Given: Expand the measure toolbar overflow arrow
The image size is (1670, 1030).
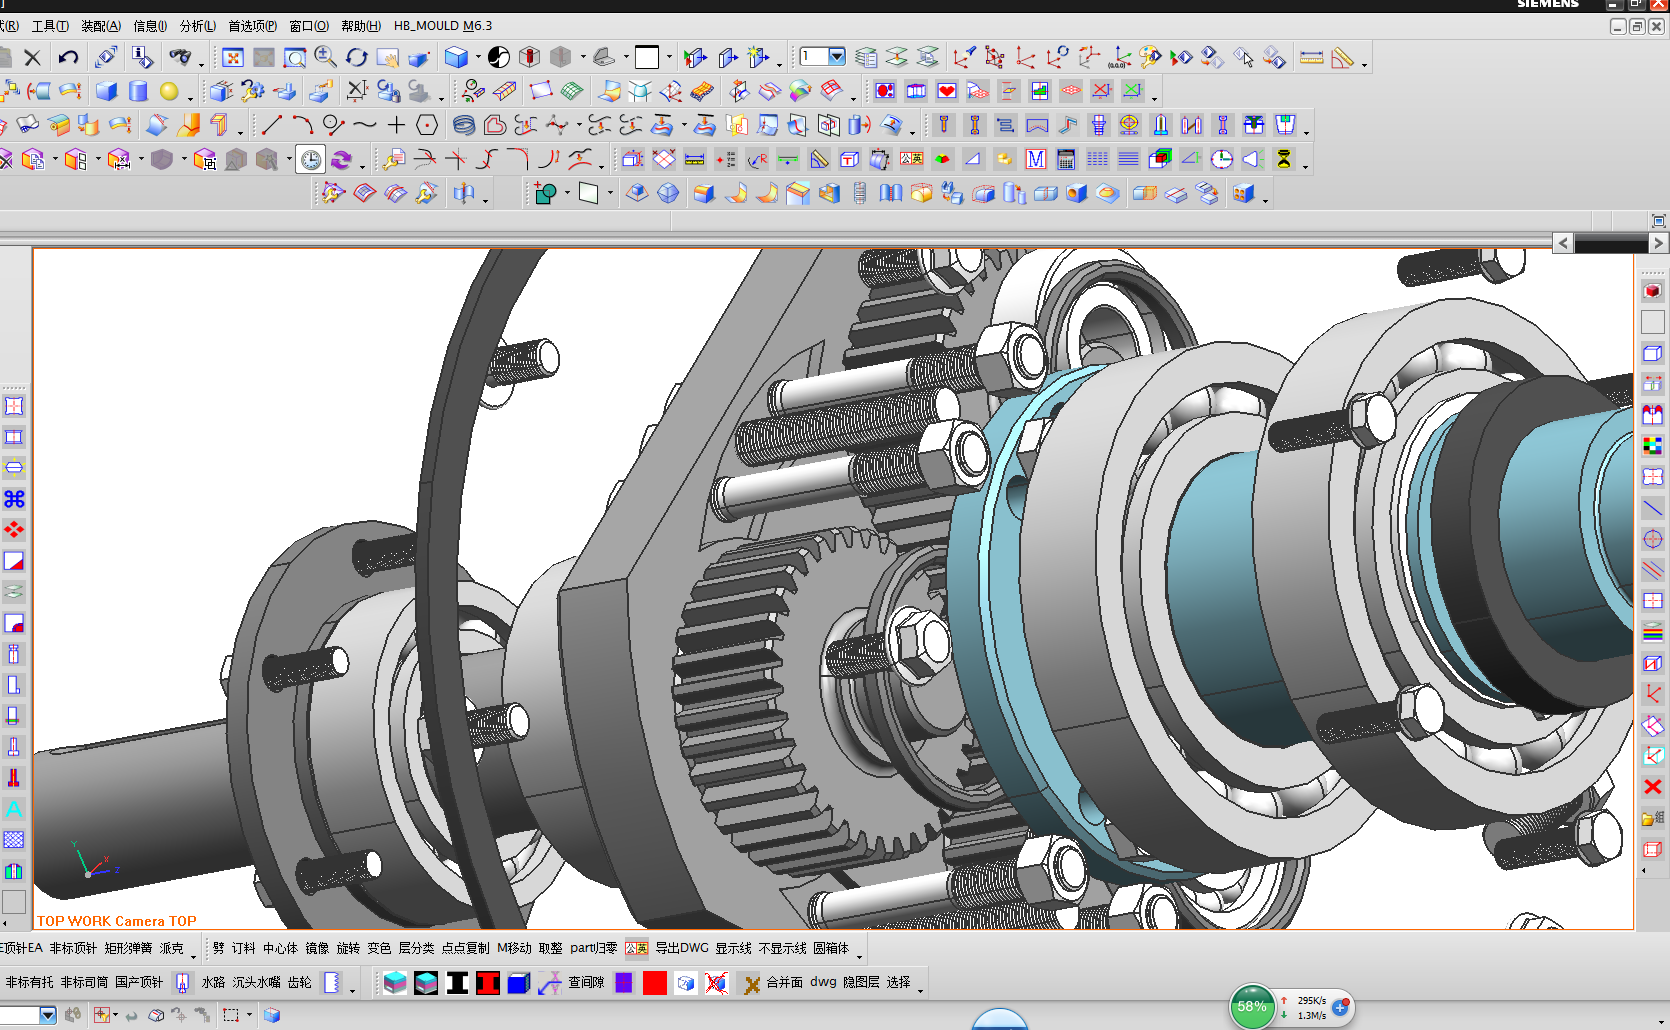Looking at the screenshot, I should tap(1364, 65).
